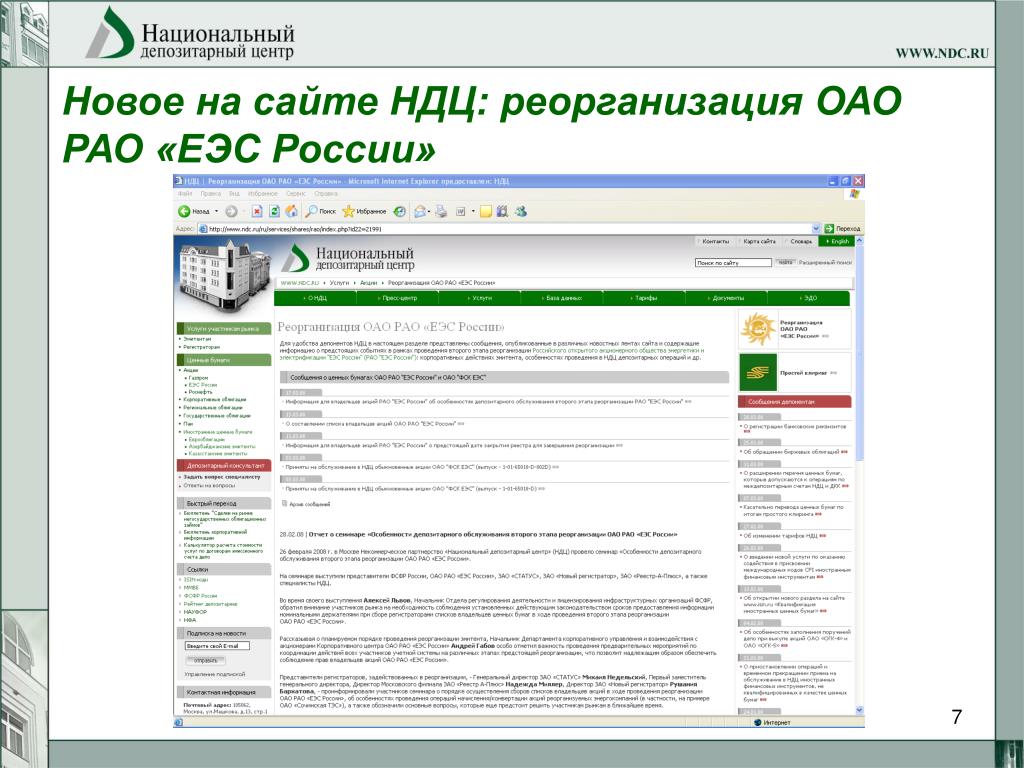
Task: Click the Архив сообщений document icon
Action: (284, 503)
